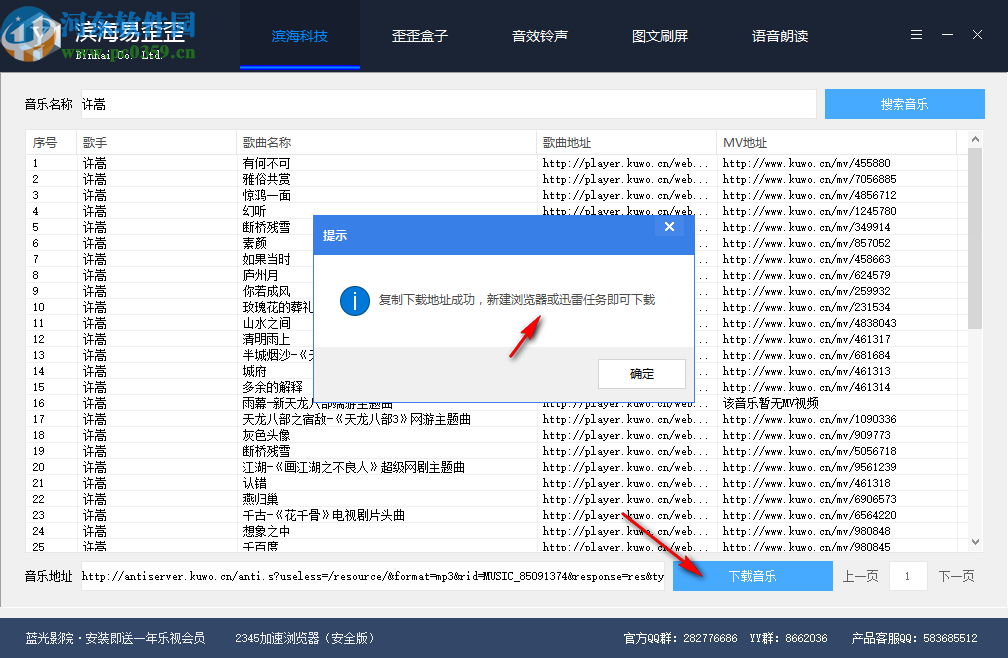
Task: Select the song 如果当时
Action: click(x=267, y=260)
